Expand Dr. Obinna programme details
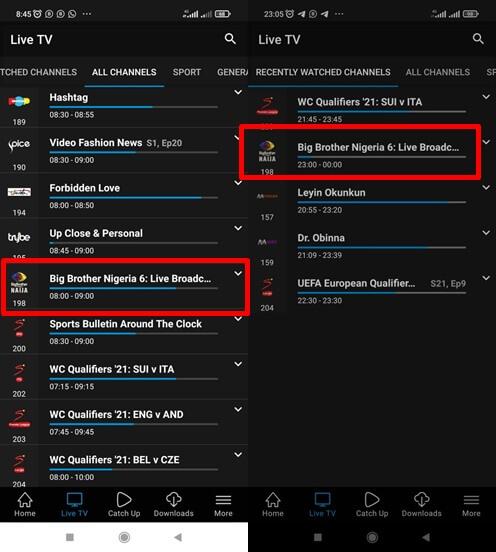The width and height of the screenshot is (496, 552). click(486, 233)
